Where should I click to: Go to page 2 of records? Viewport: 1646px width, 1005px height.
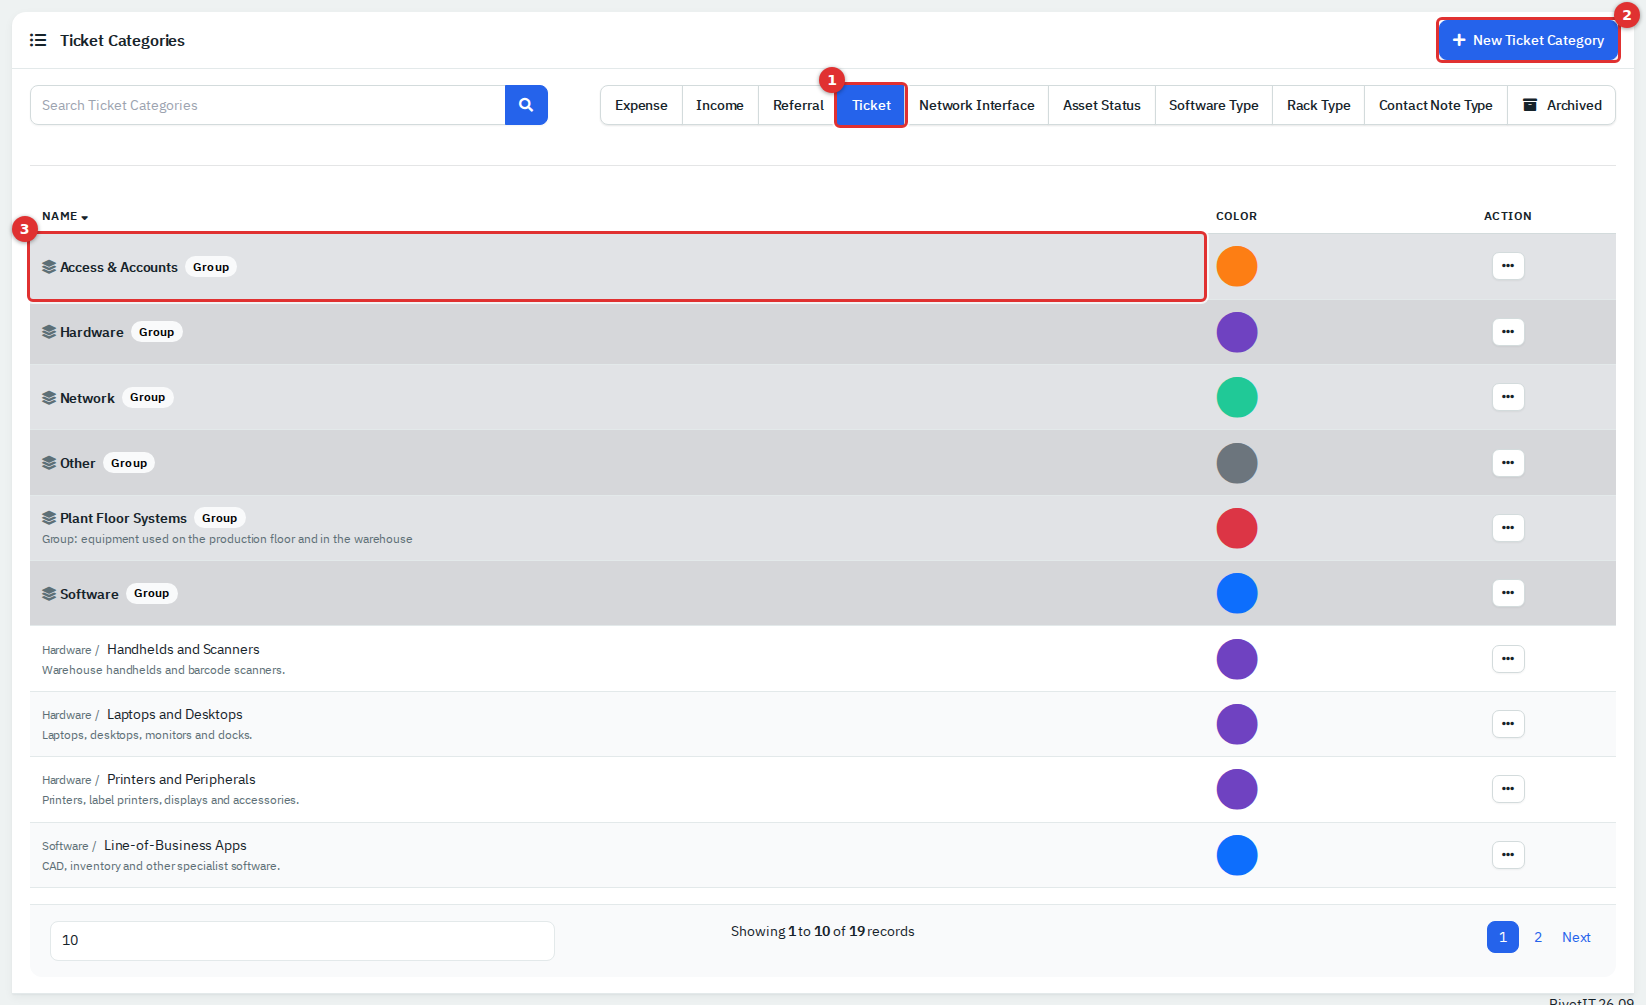1538,937
